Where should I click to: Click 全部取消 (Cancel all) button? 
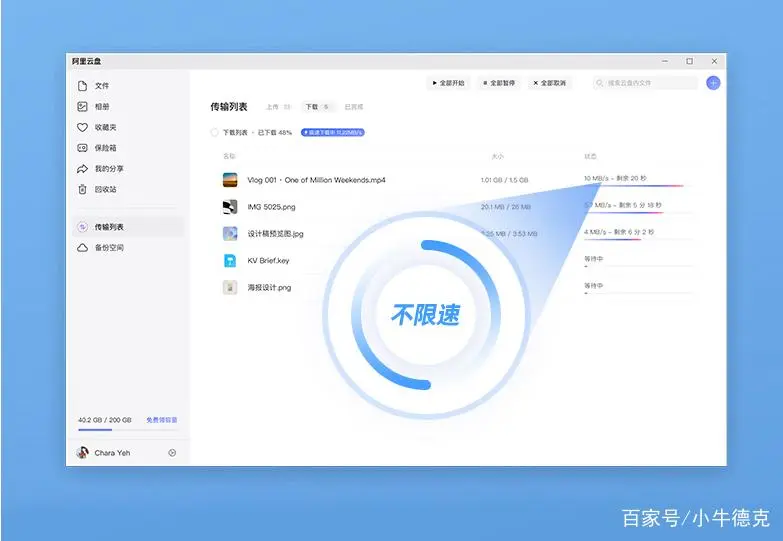click(549, 83)
